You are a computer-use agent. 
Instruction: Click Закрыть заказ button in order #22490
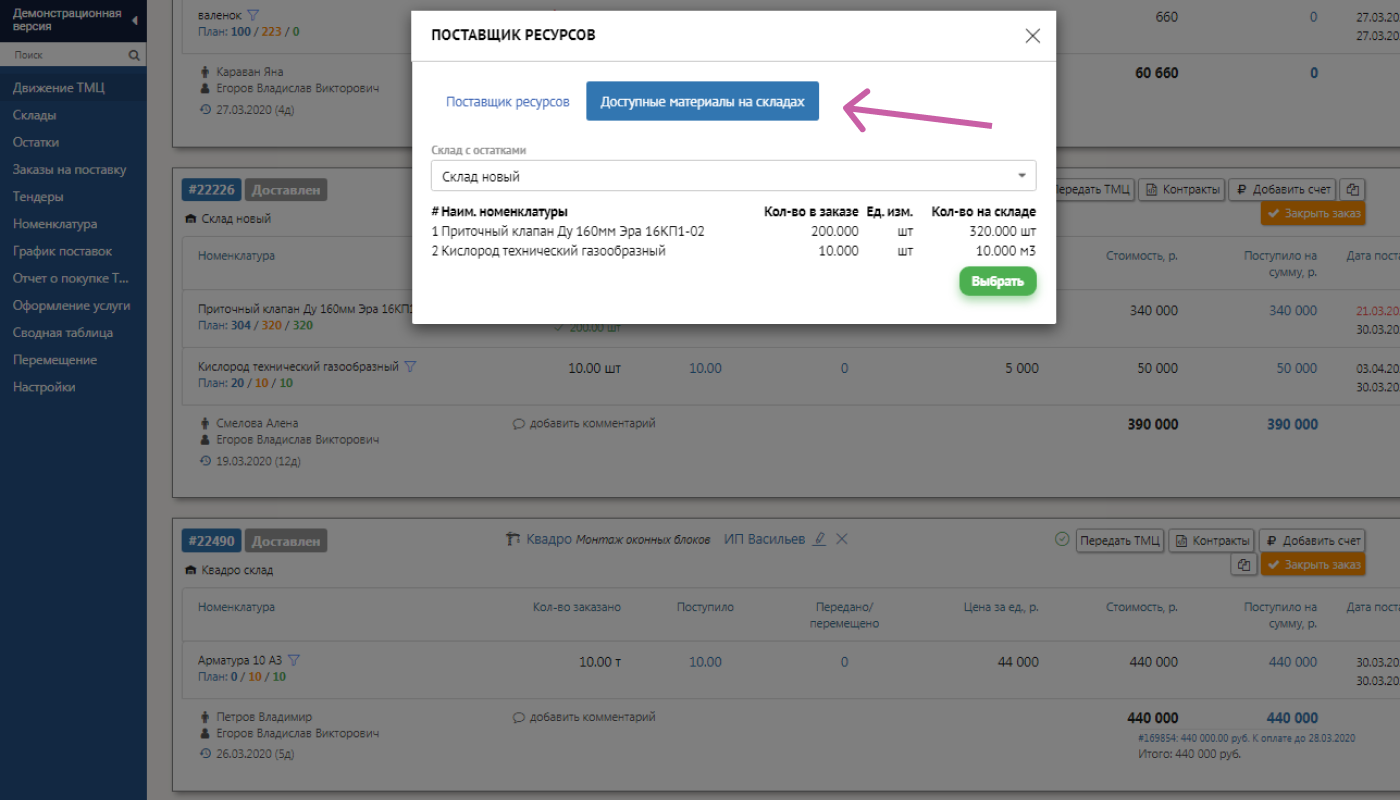1313,565
